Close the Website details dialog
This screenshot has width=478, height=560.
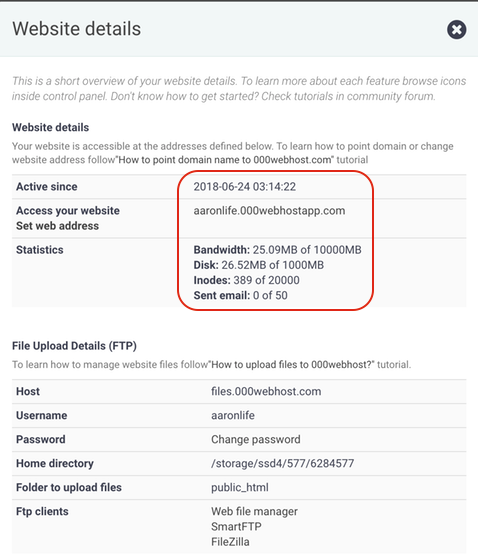(x=456, y=29)
